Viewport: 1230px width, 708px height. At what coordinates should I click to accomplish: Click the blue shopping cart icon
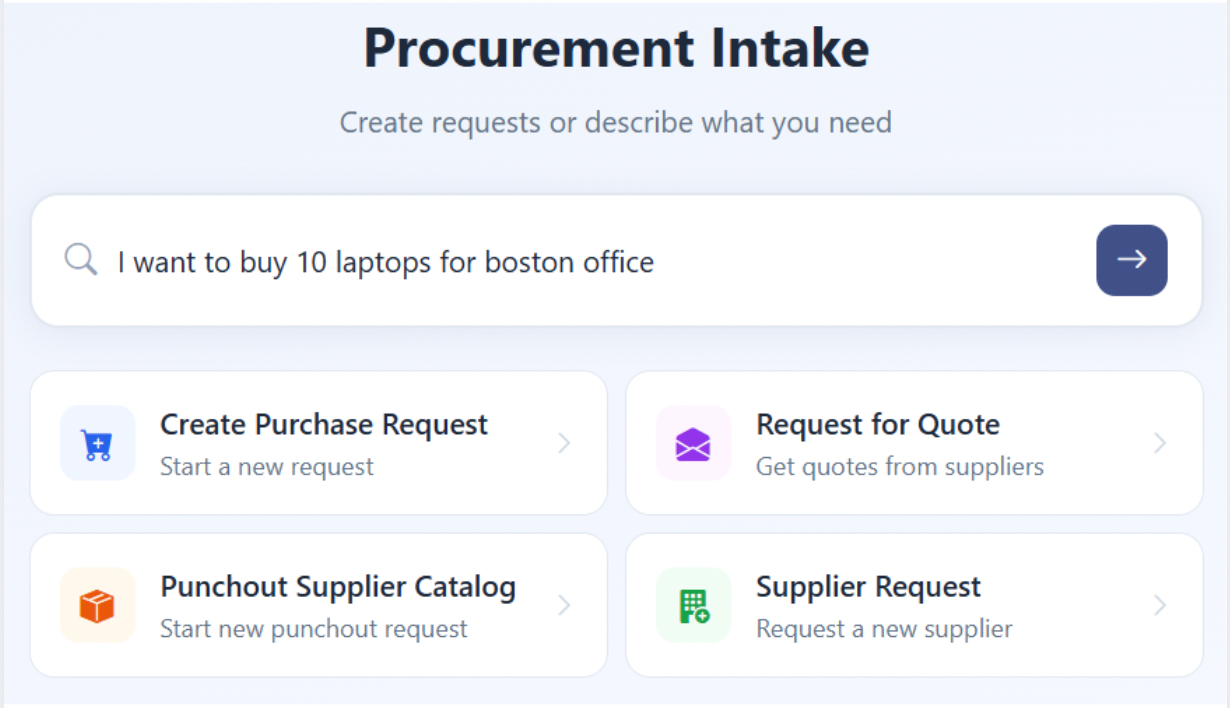(x=98, y=443)
